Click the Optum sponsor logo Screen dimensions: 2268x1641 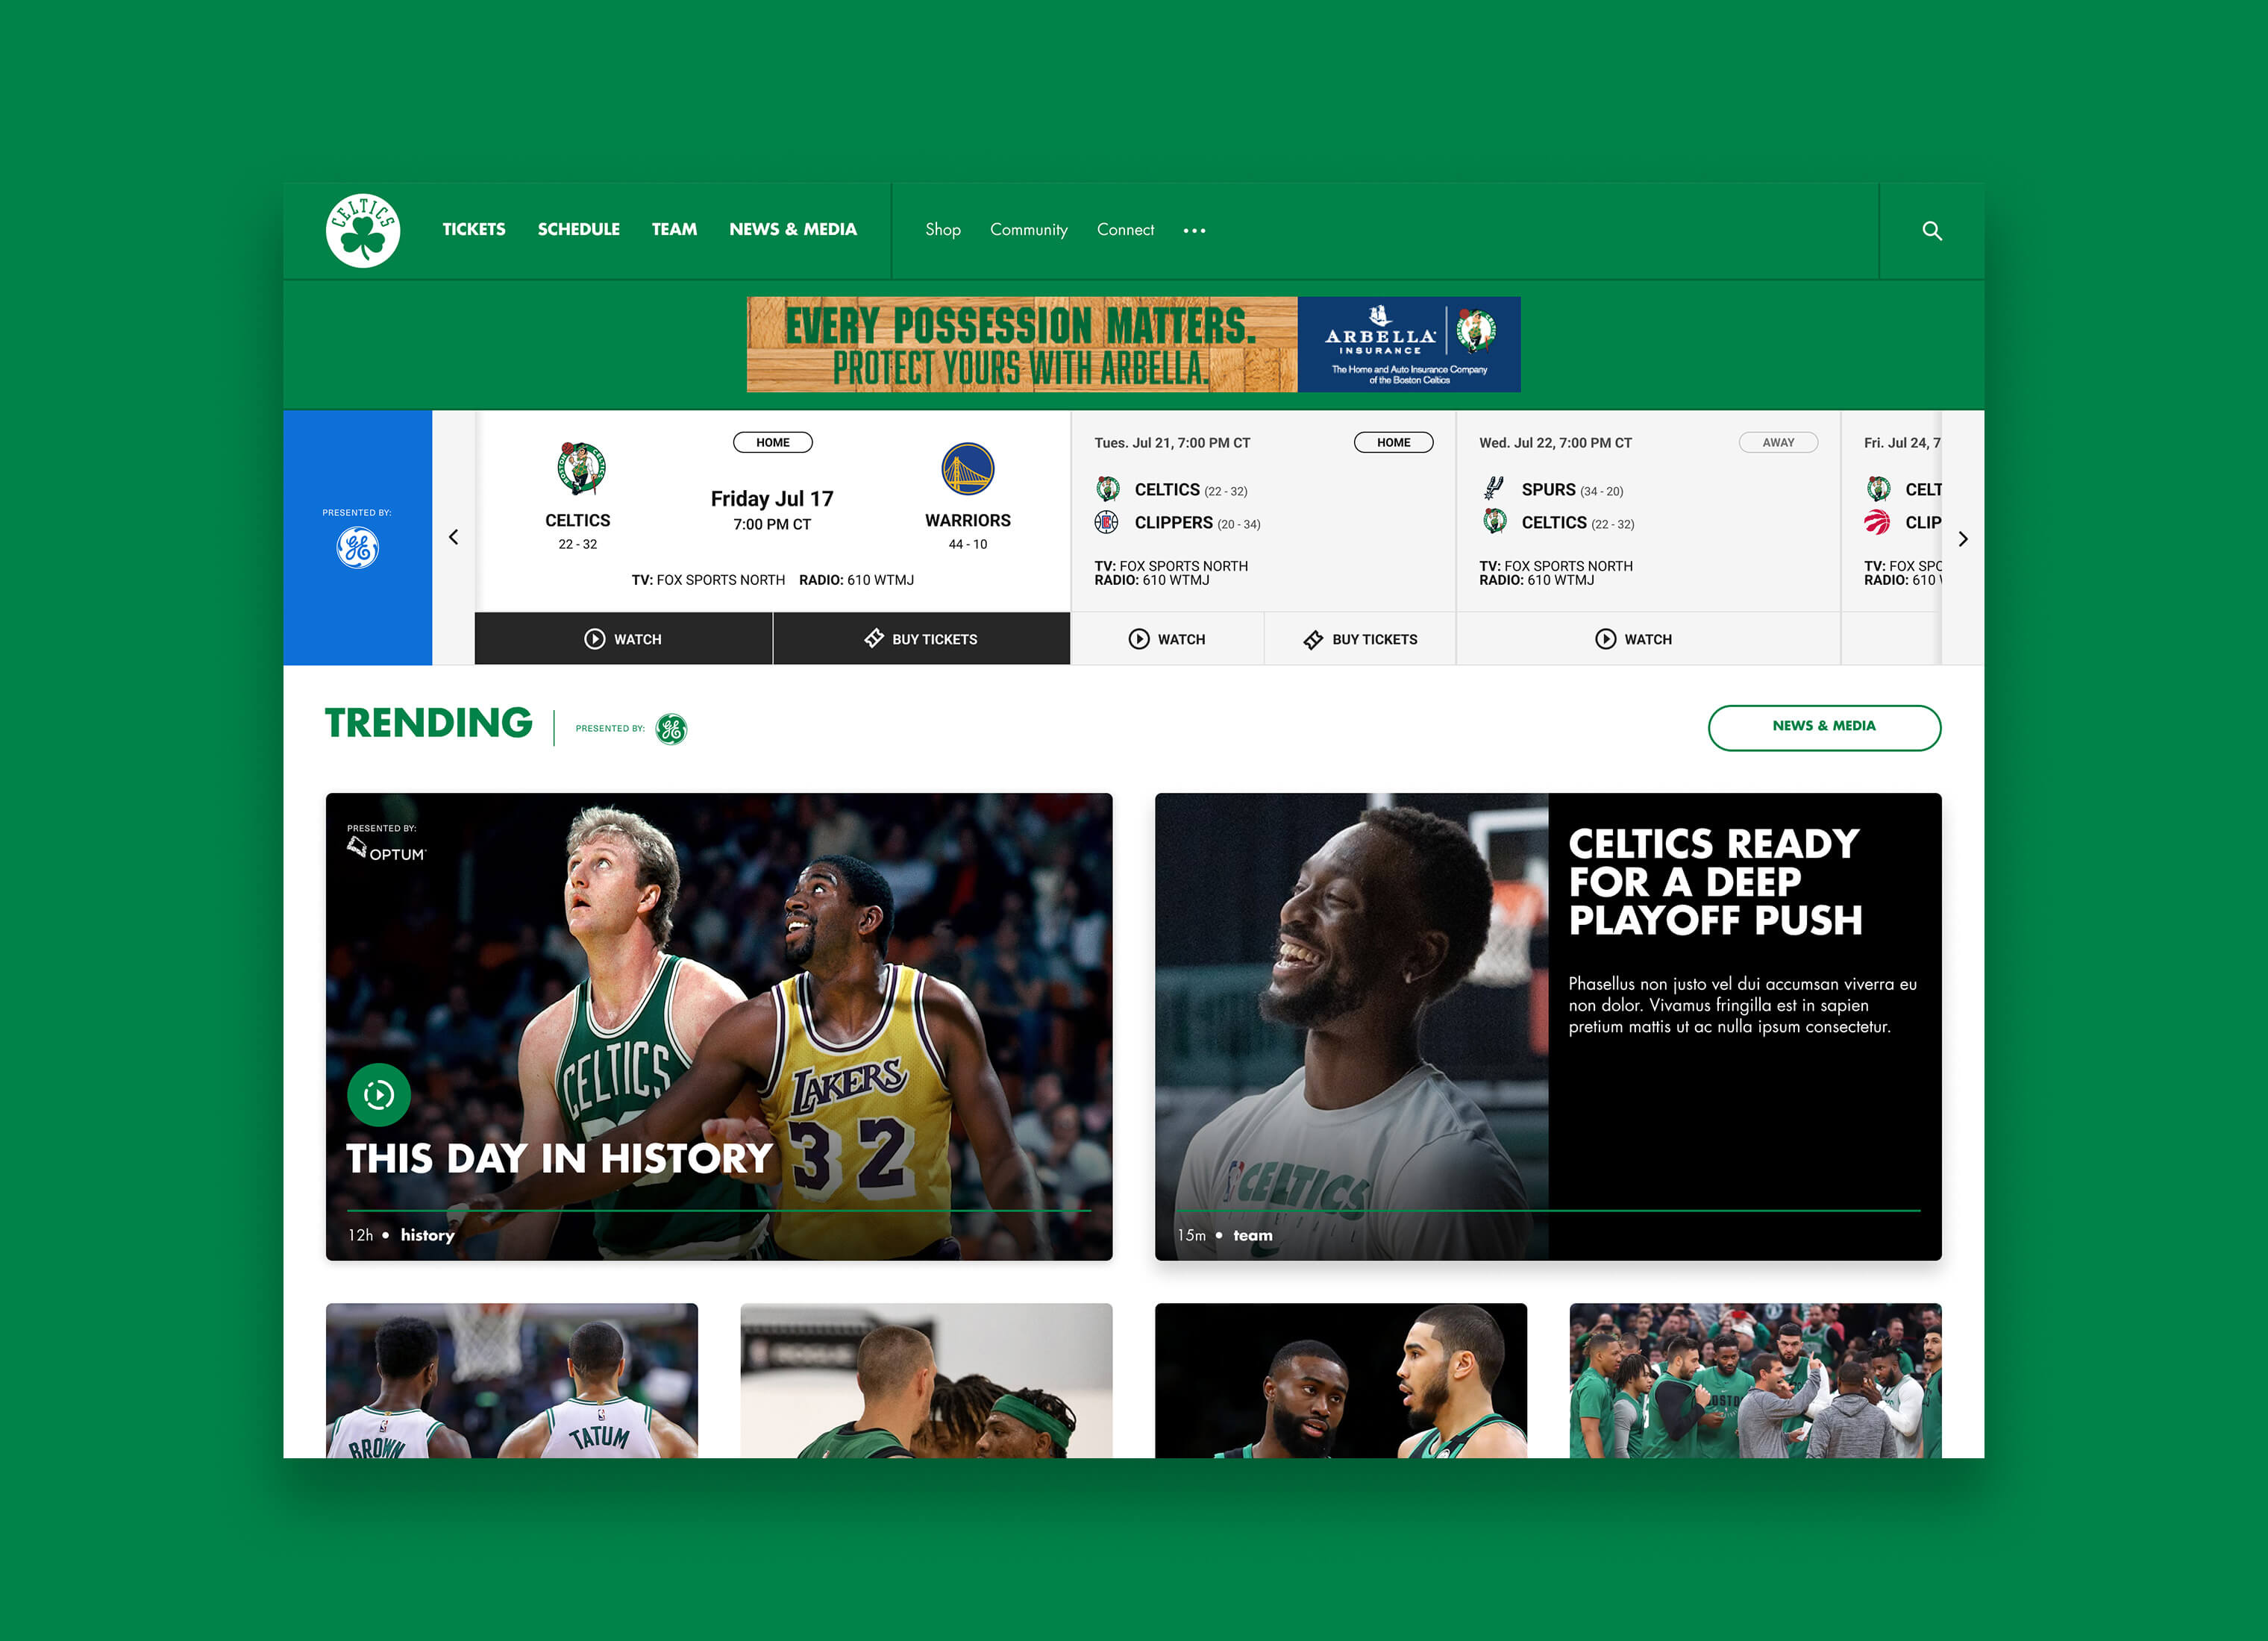[x=387, y=850]
